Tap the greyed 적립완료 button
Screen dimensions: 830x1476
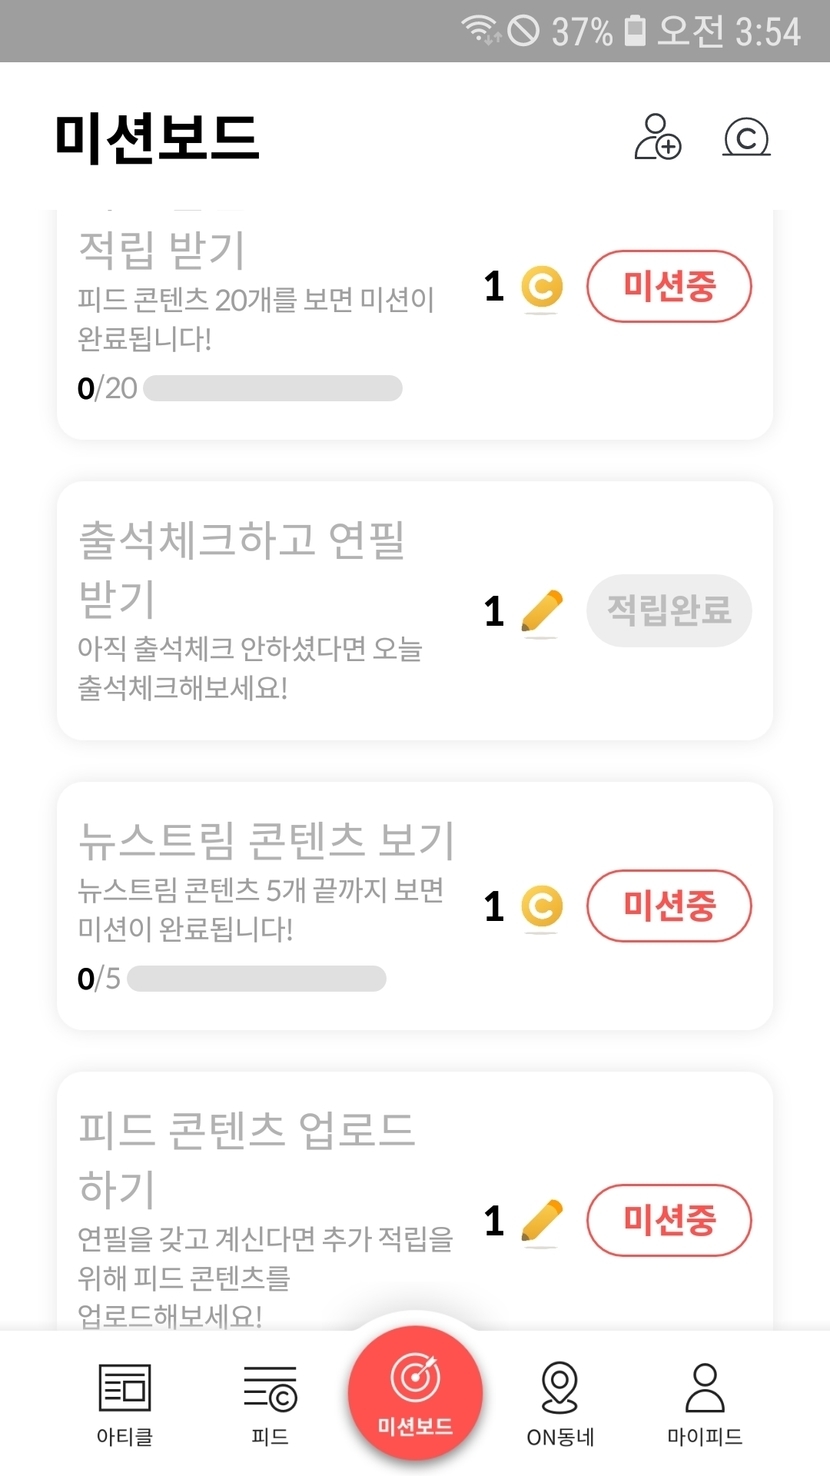[x=669, y=611]
